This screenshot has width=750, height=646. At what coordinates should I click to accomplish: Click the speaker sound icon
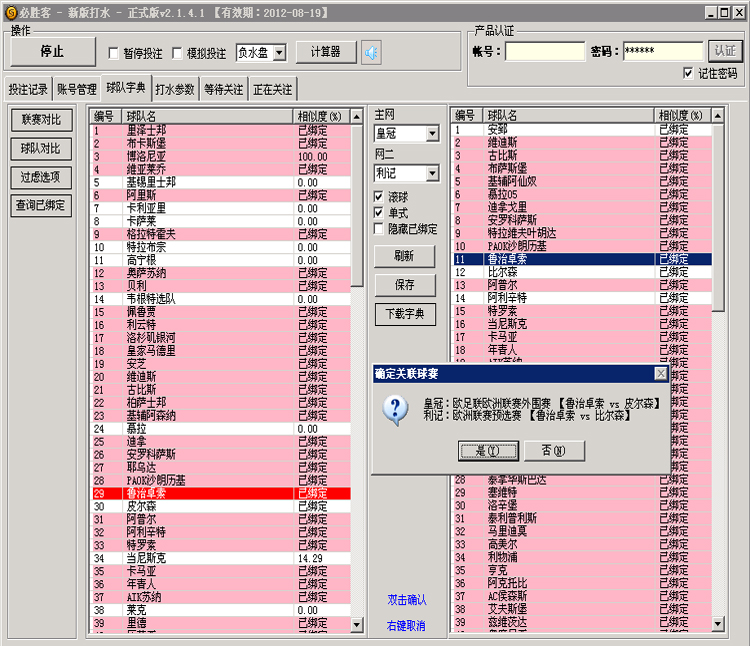372,52
